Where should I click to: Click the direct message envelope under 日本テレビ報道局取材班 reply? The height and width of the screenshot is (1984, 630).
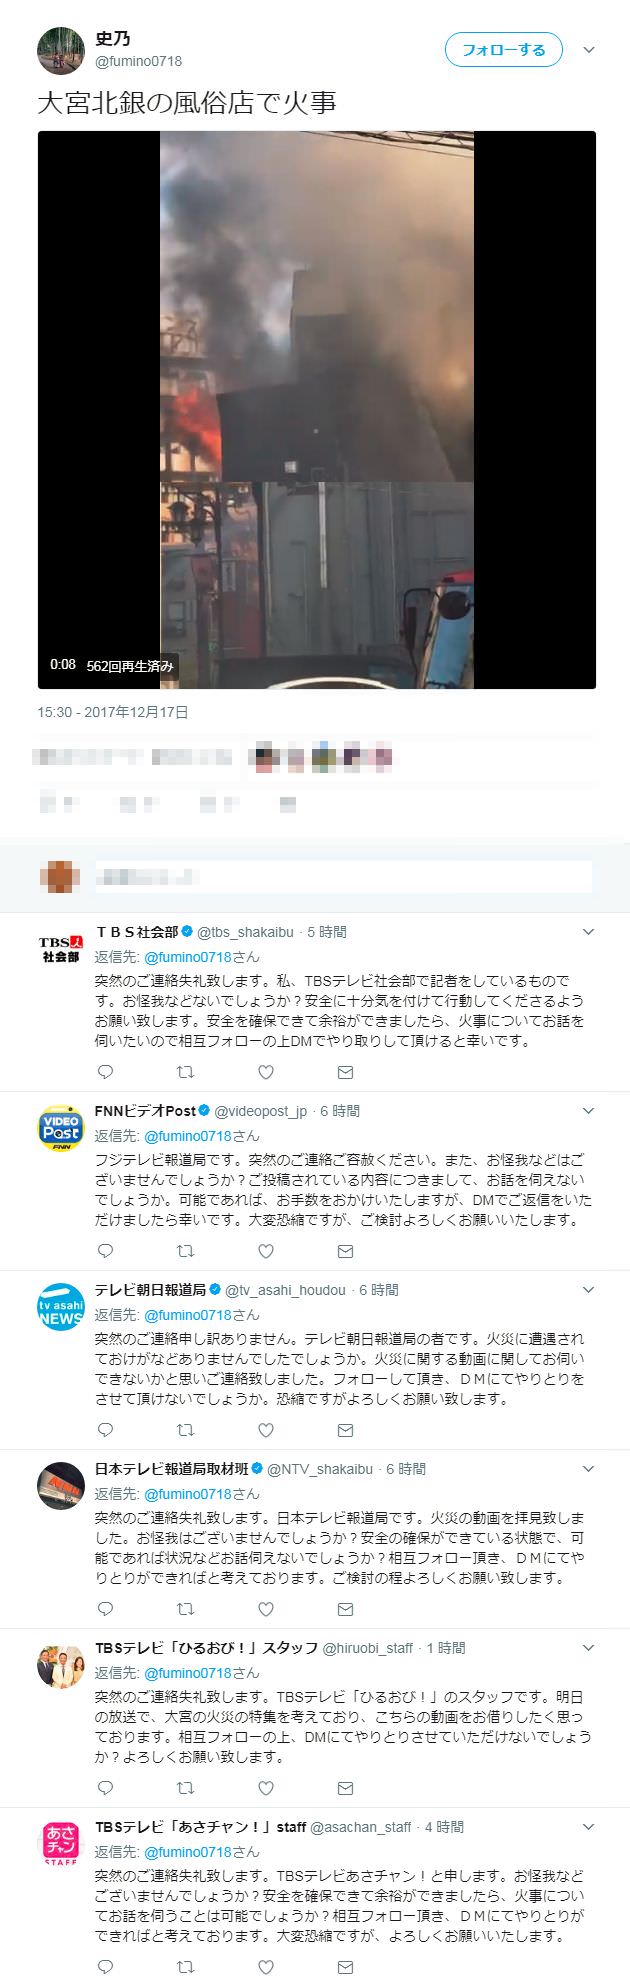(x=345, y=1609)
